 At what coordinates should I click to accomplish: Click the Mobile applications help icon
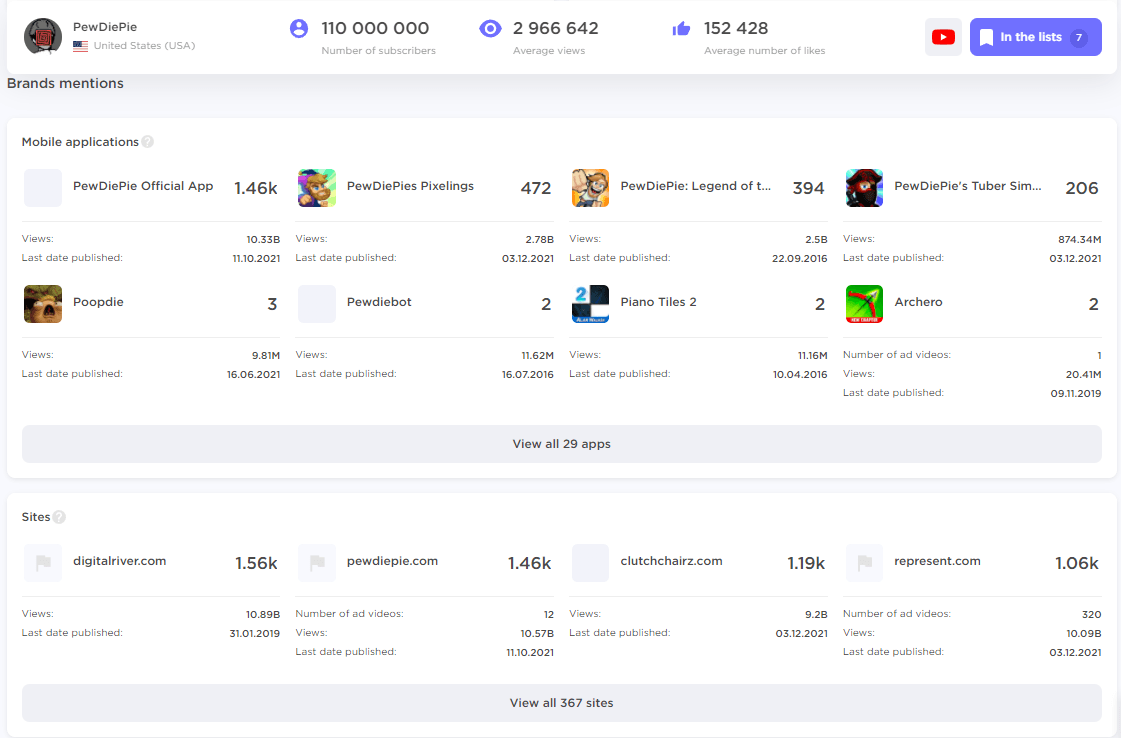point(147,142)
